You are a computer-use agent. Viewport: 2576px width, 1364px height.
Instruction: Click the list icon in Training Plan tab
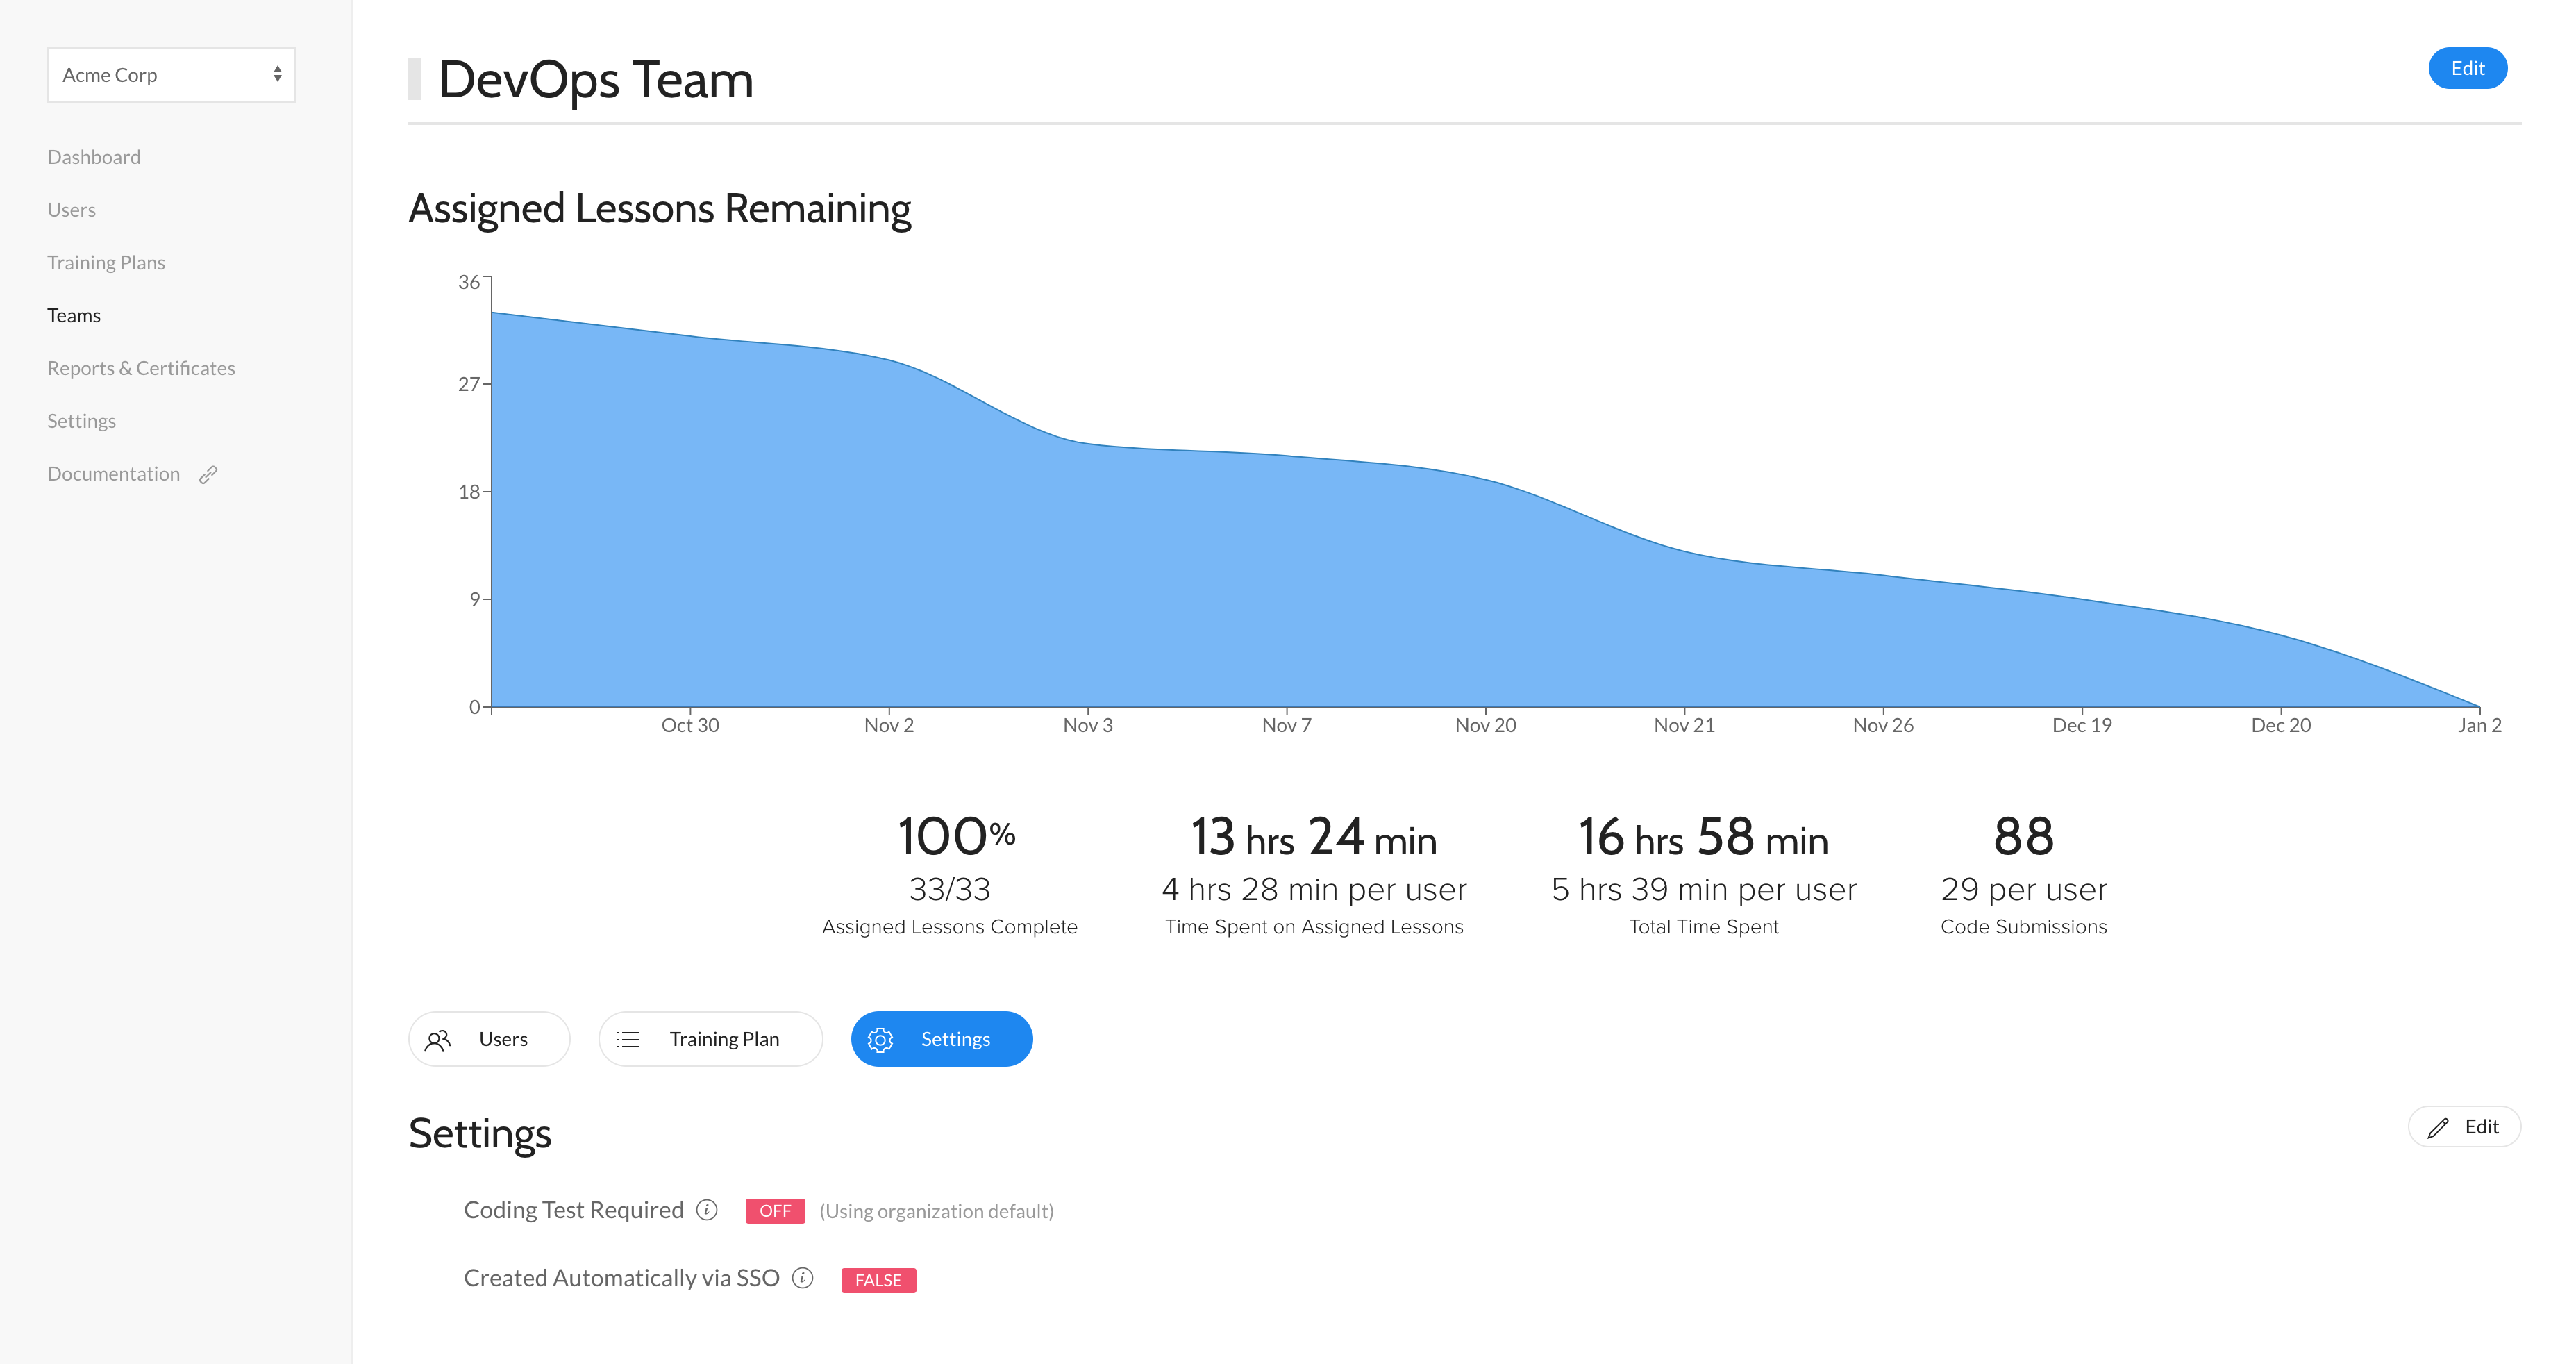(628, 1040)
